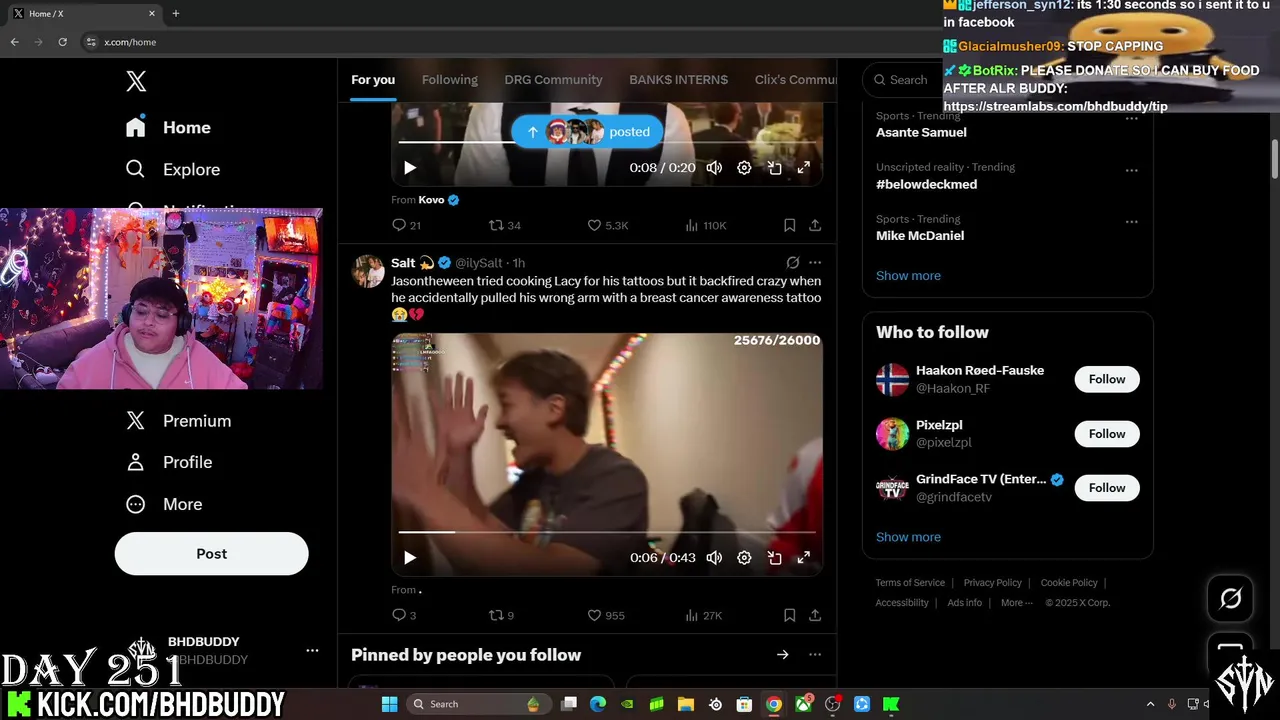This screenshot has height=720, width=1280.
Task: Open Salt's profile avatar
Action: click(x=369, y=271)
